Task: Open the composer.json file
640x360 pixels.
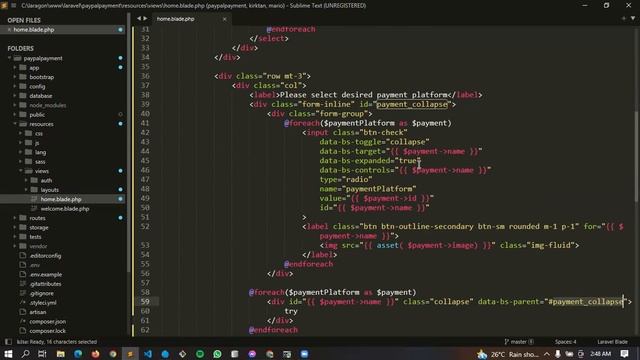Action: (47, 322)
